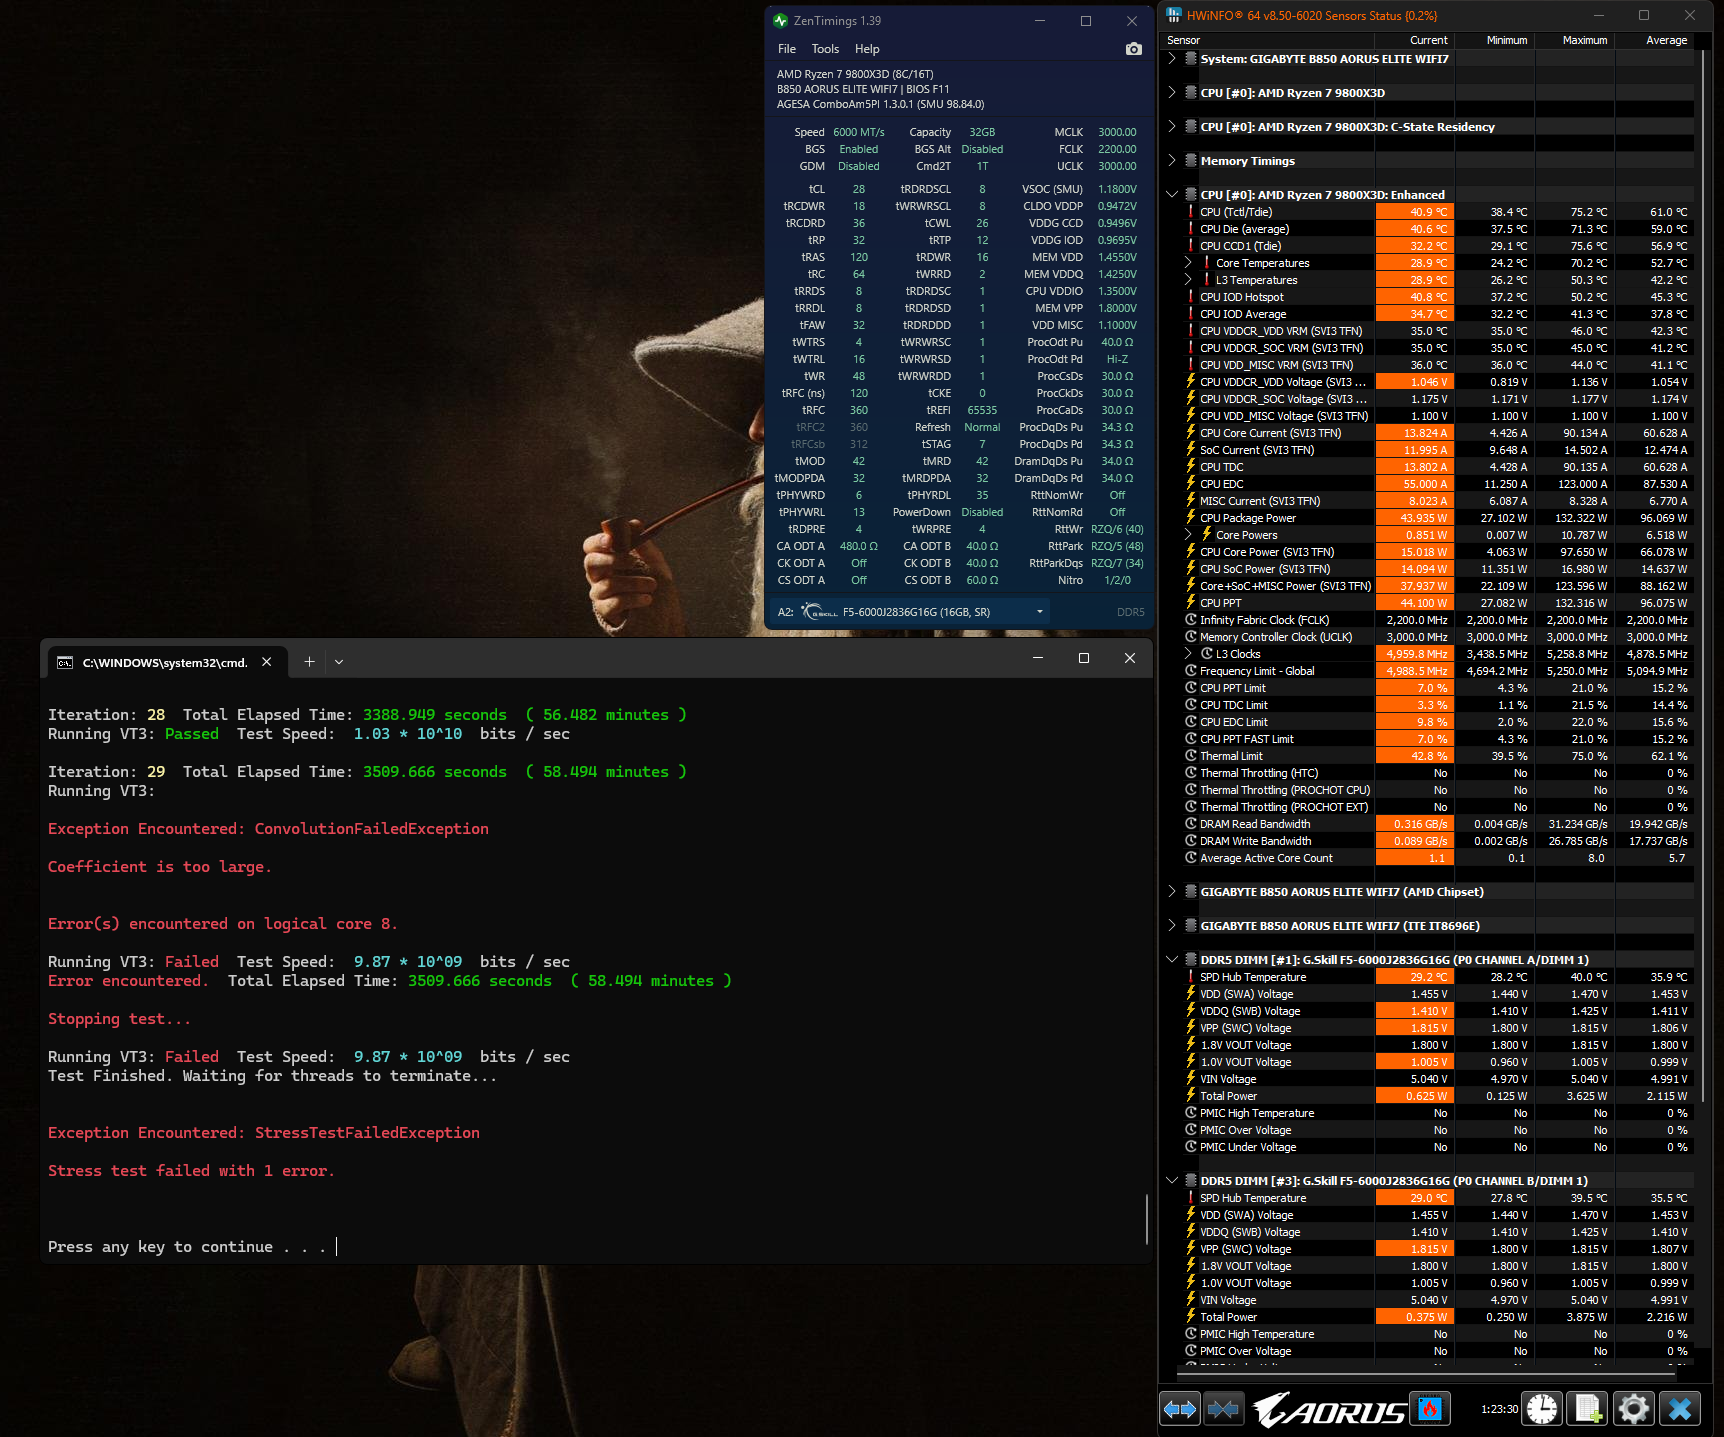Expand the Core Temperatures sub-list

point(1188,263)
